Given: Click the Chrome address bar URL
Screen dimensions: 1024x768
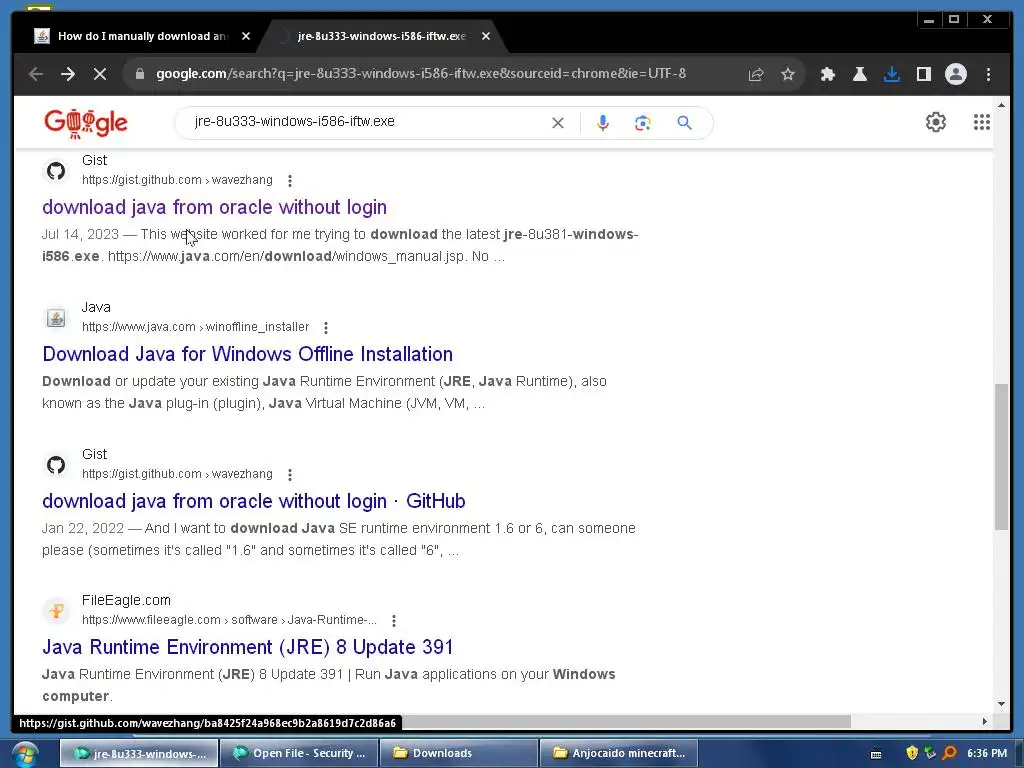Looking at the screenshot, I should [x=421, y=74].
